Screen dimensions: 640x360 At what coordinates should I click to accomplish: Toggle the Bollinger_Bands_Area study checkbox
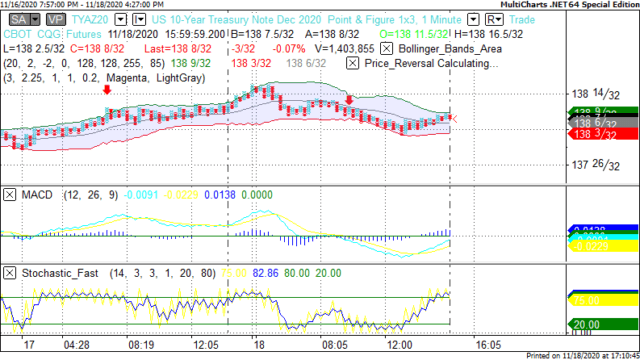pyautogui.click(x=386, y=49)
